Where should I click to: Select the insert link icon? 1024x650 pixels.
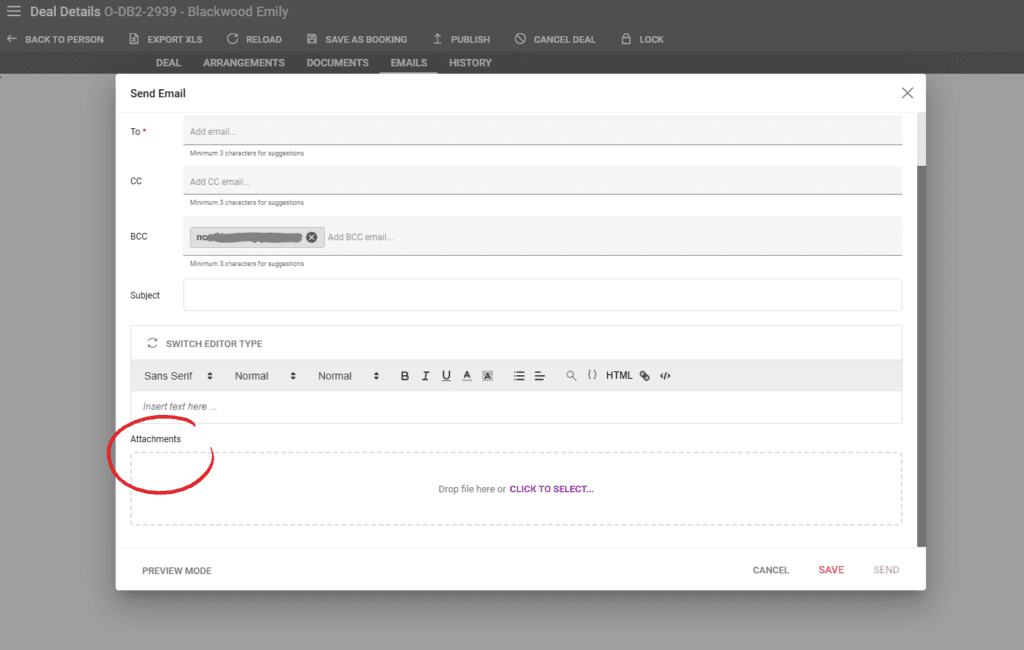[x=644, y=375]
